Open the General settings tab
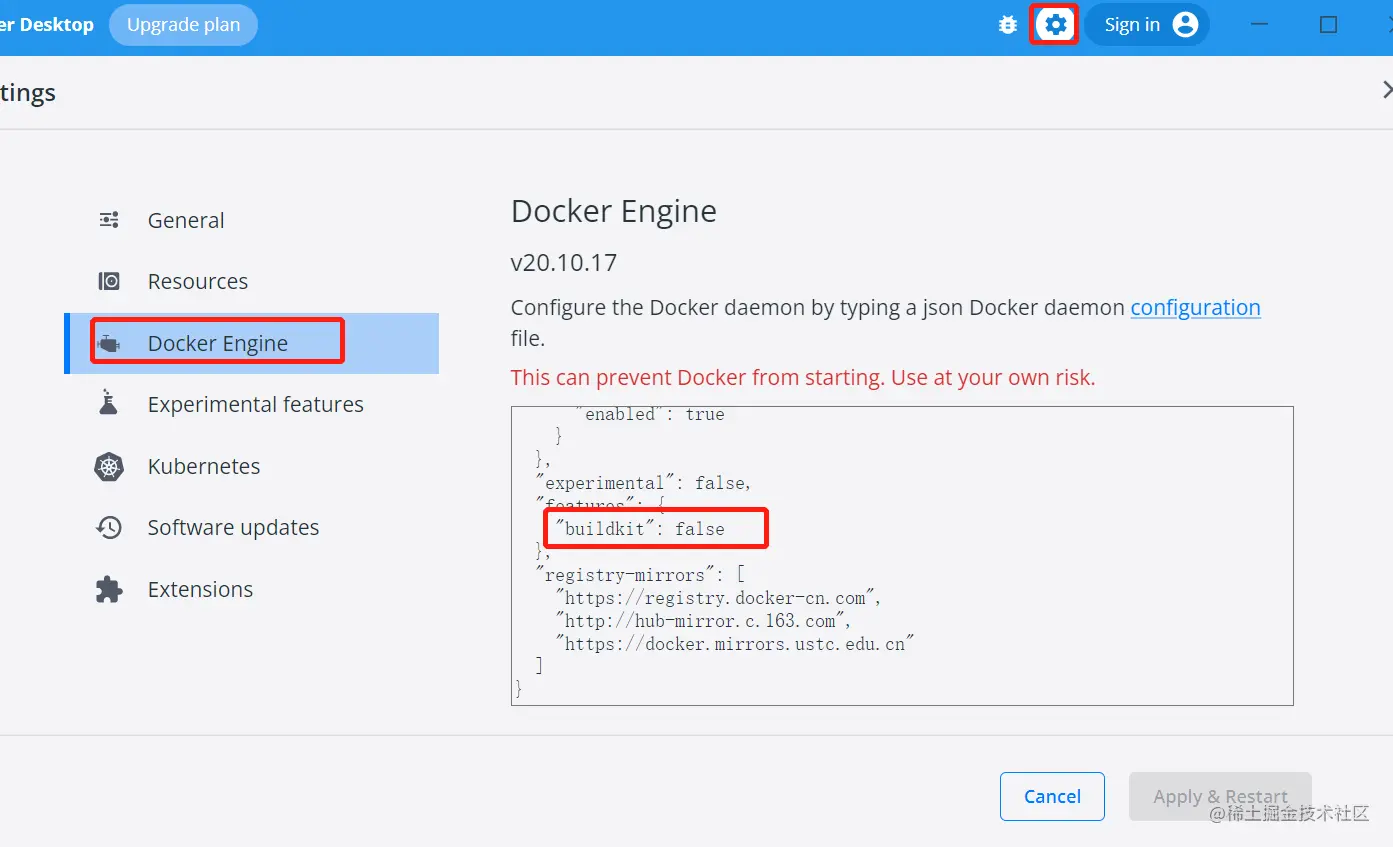This screenshot has height=847, width=1393. [186, 220]
